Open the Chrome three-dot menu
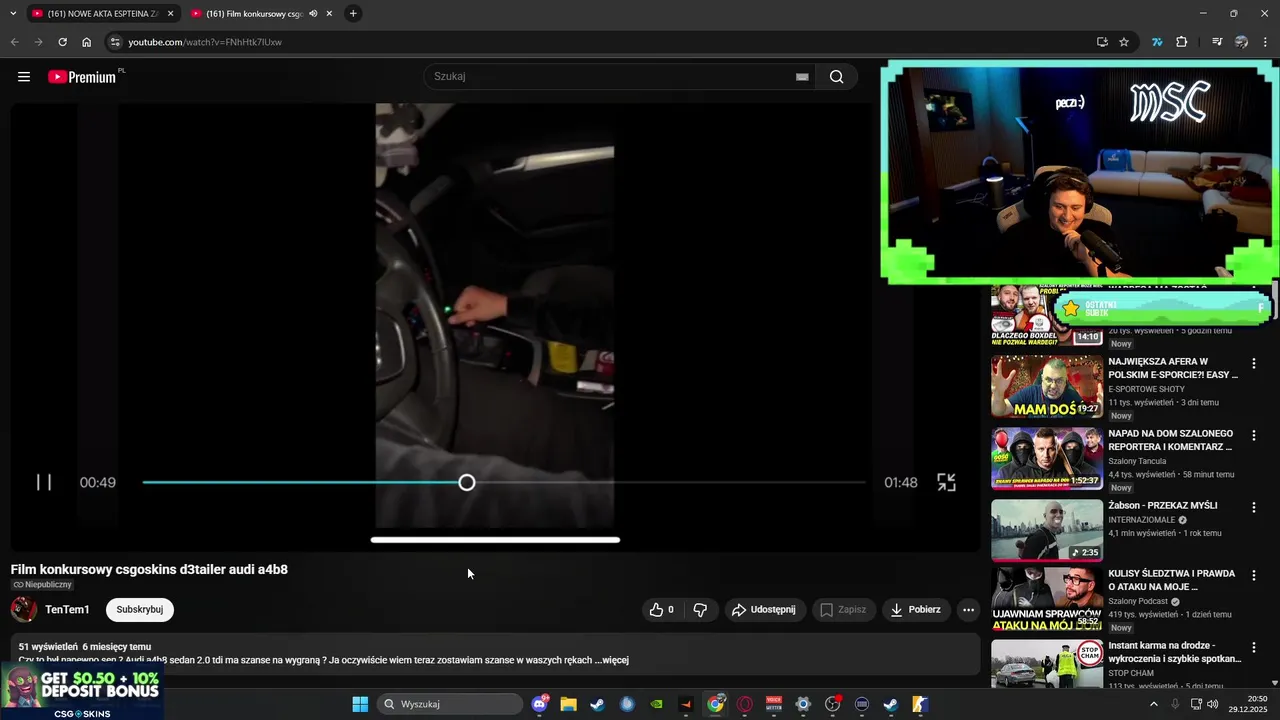 [x=1266, y=42]
